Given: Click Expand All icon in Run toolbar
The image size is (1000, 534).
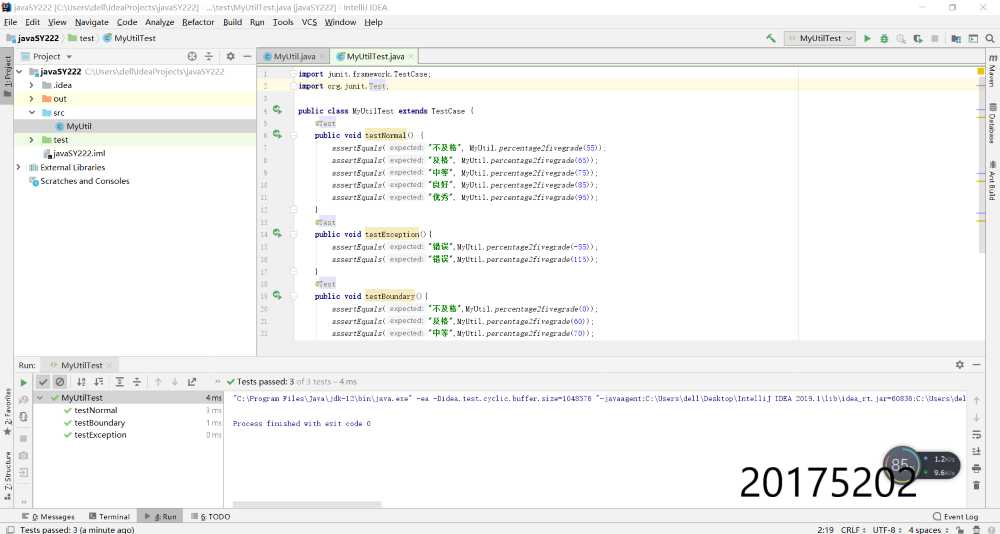Looking at the screenshot, I should 119,382.
